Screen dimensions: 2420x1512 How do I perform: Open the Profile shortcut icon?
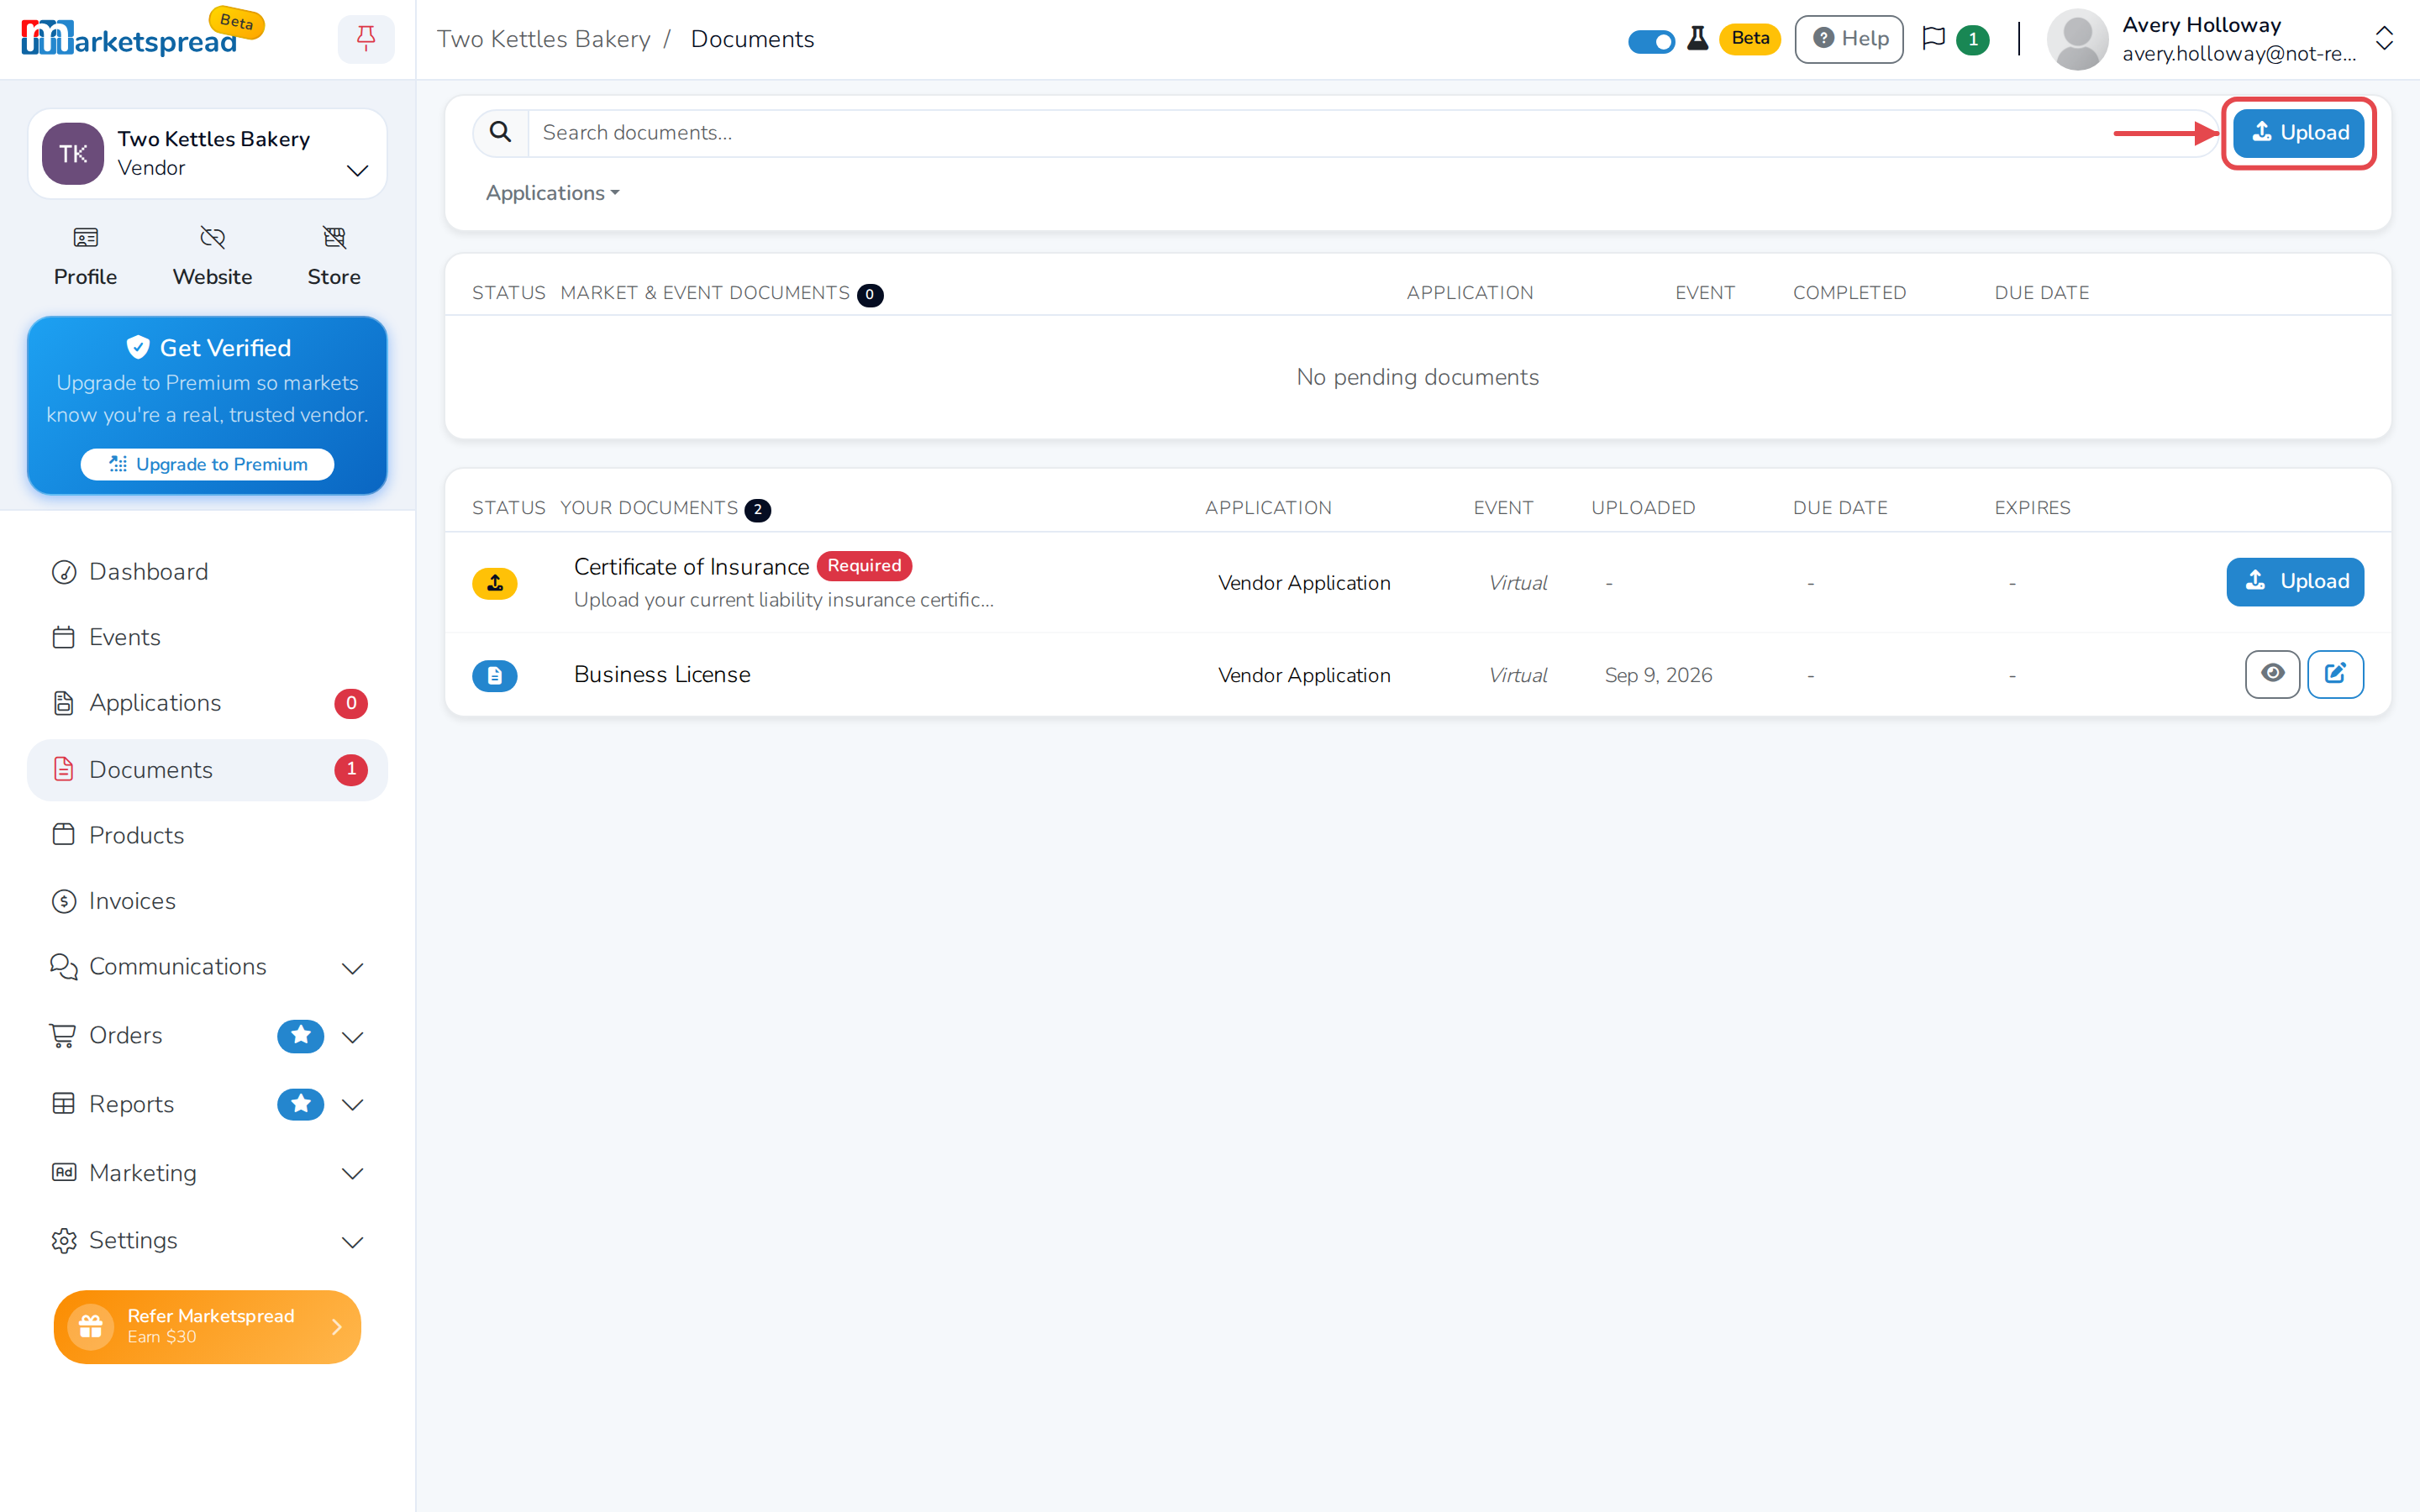(85, 238)
